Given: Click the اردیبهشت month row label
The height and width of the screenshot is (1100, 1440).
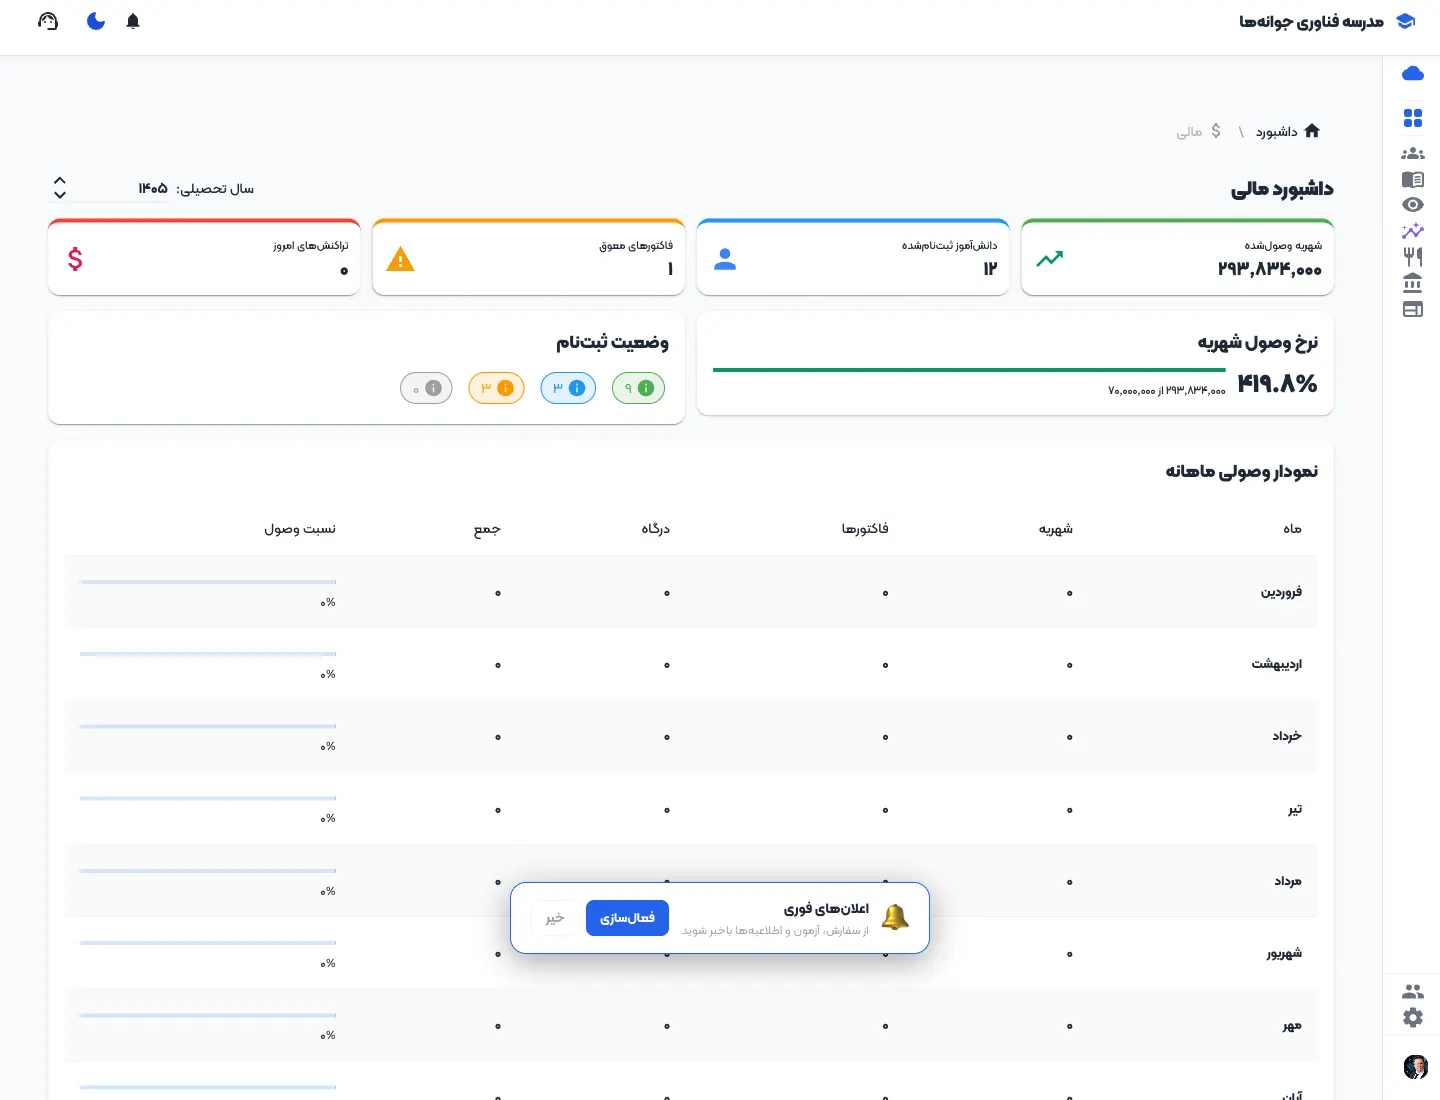Looking at the screenshot, I should [1277, 664].
